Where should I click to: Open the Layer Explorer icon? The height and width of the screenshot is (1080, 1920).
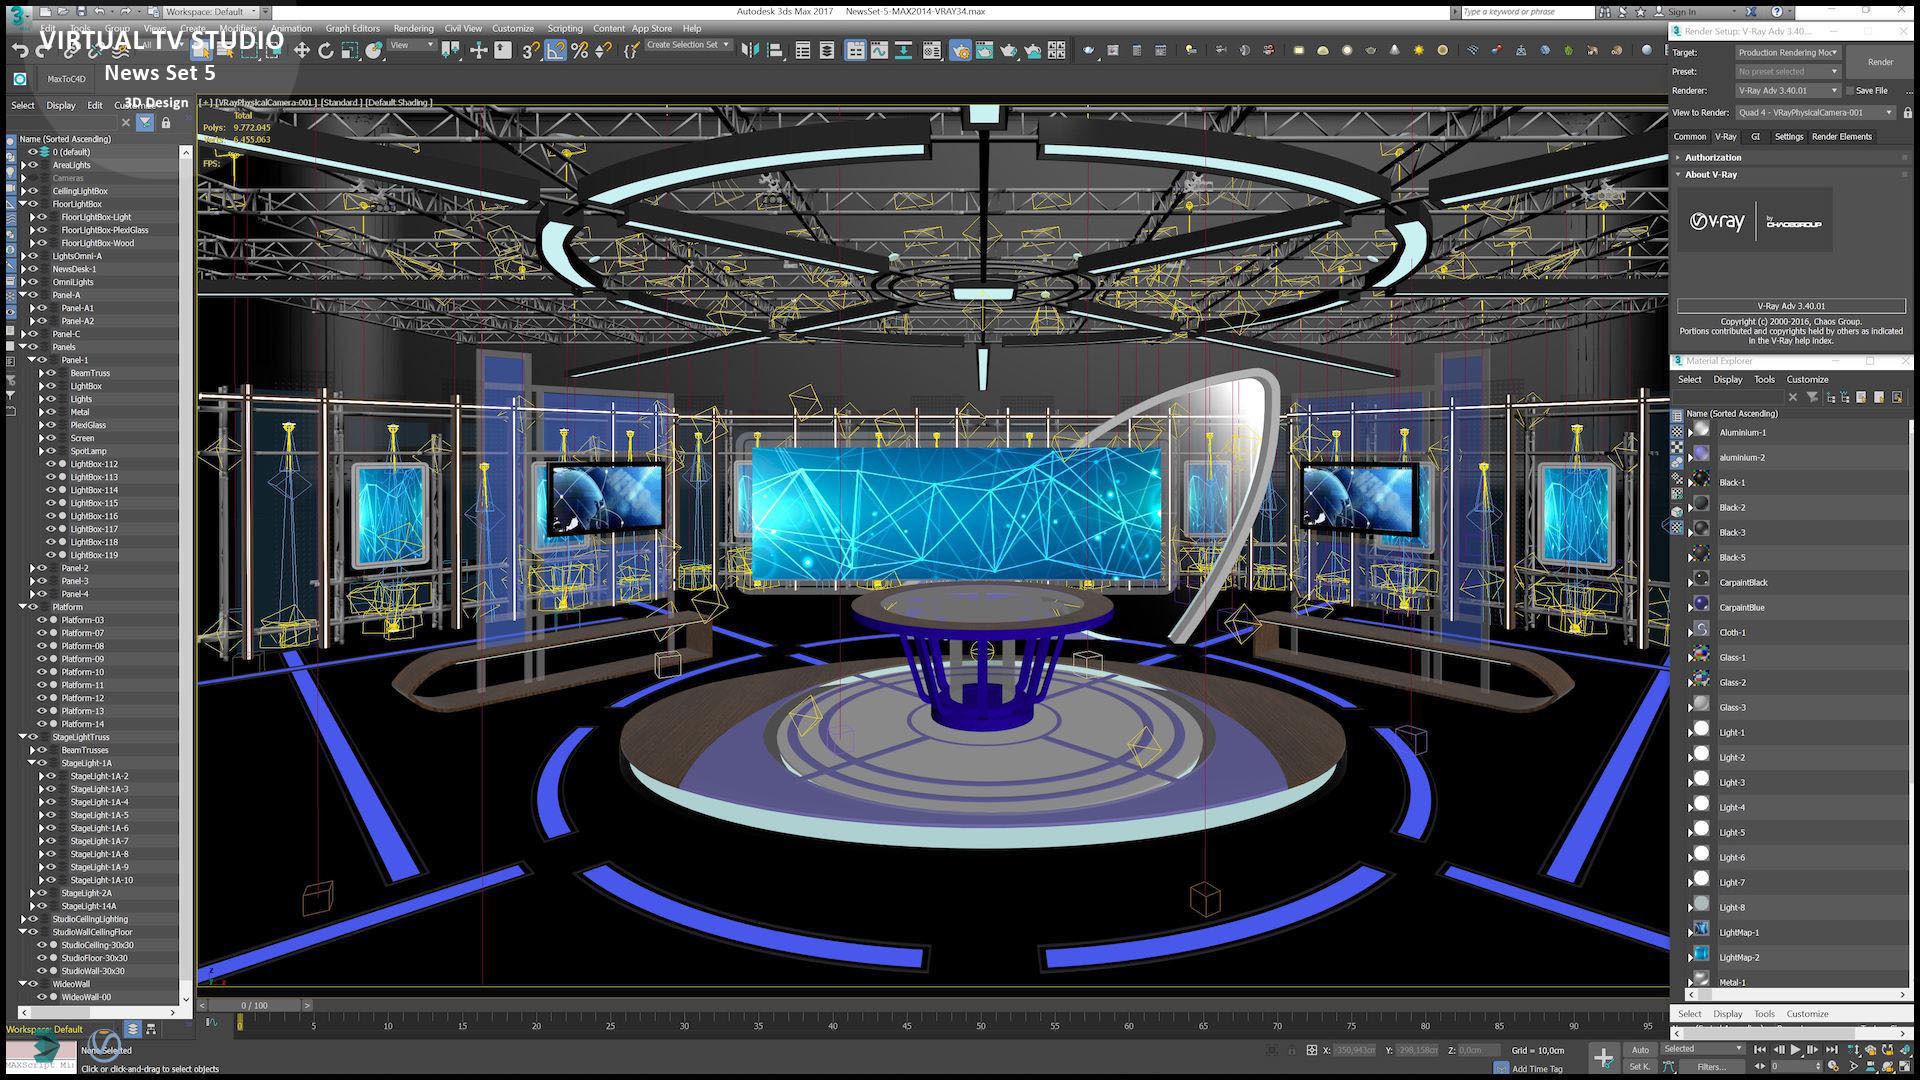point(827,50)
